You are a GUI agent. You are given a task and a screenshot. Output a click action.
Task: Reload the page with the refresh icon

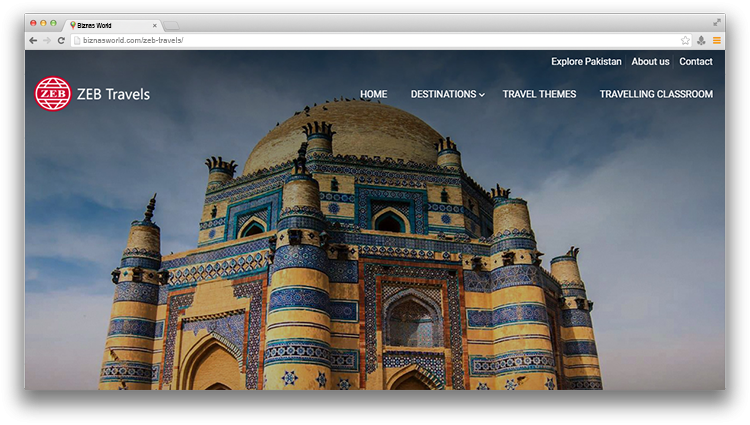[60, 40]
